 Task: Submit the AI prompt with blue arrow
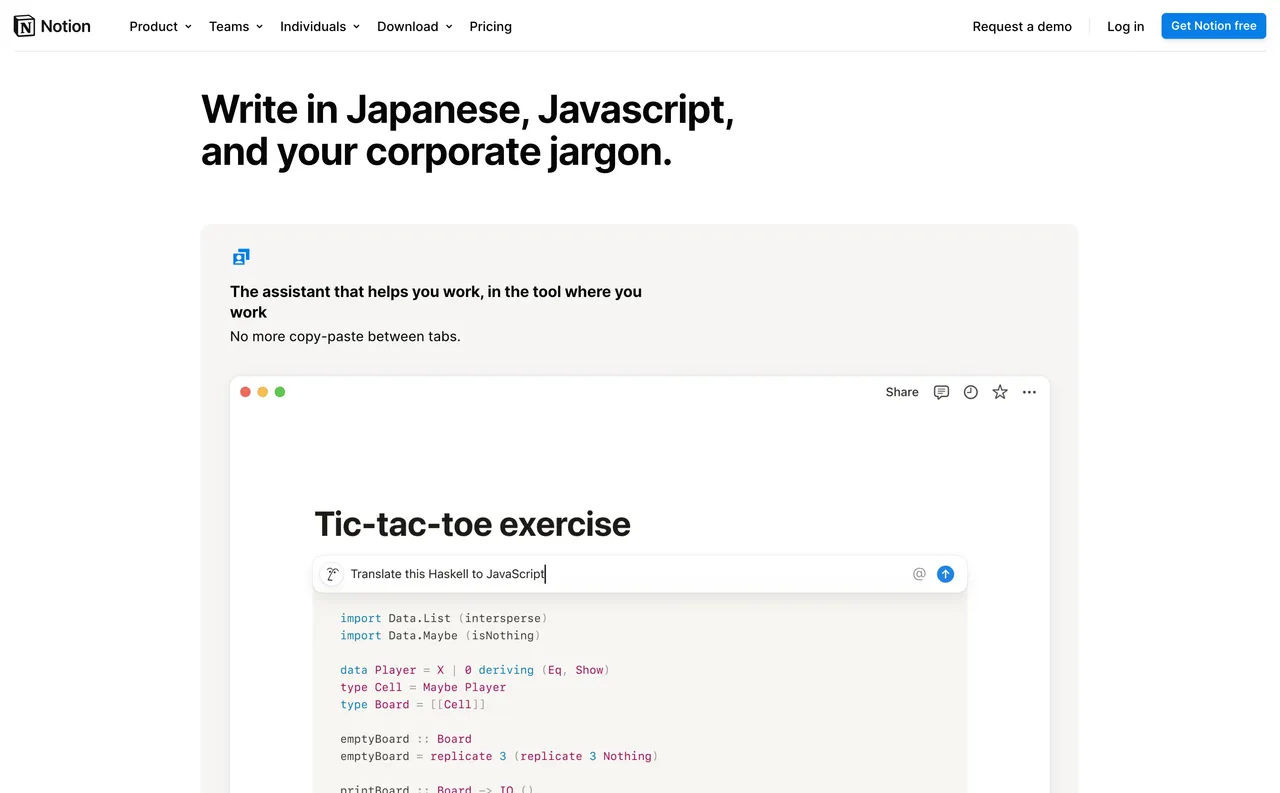click(x=945, y=573)
